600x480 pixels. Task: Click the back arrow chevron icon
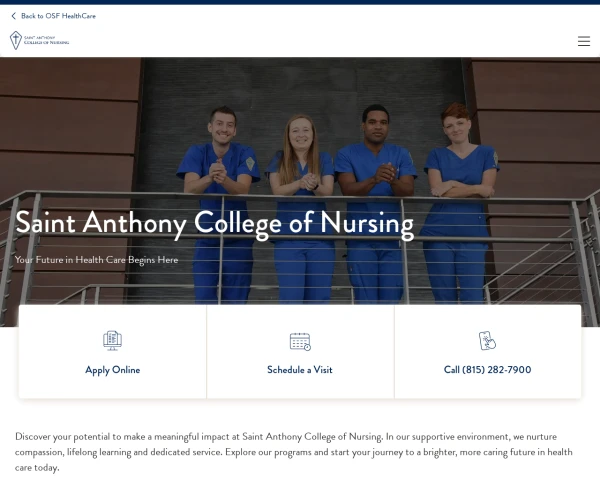[x=14, y=16]
